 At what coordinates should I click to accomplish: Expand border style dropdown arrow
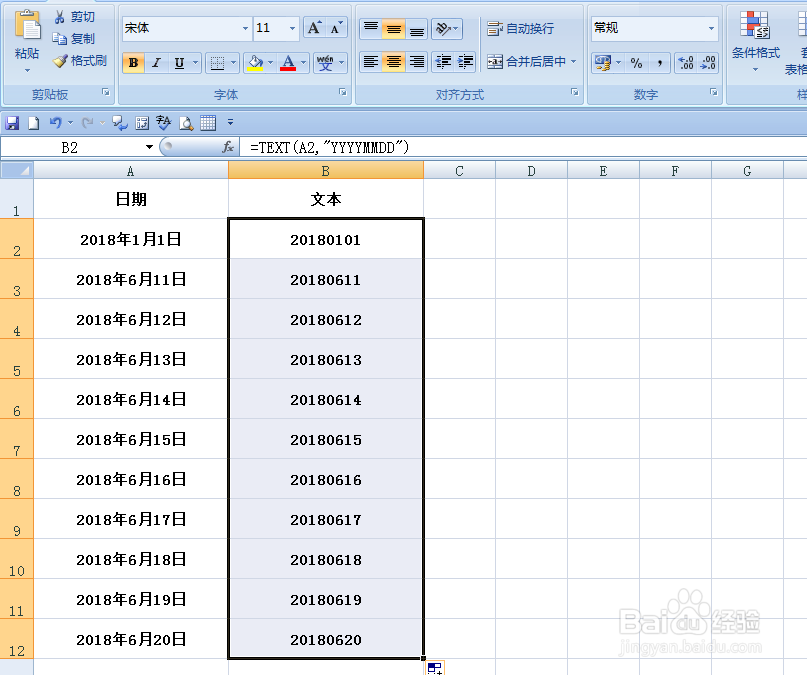(234, 63)
